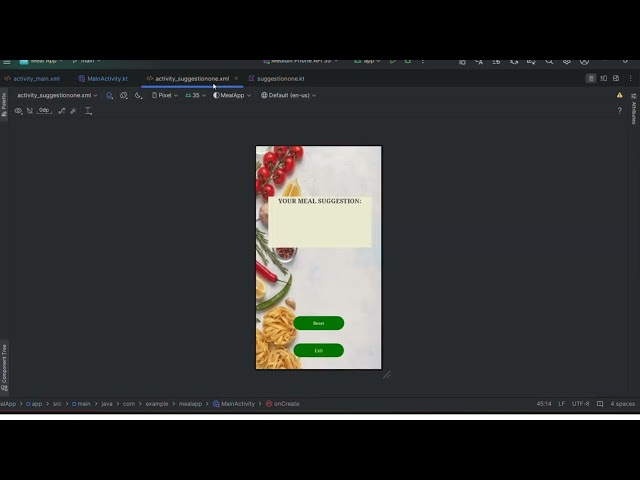Open view options eye icon
The height and width of the screenshot is (480, 640).
[18, 111]
